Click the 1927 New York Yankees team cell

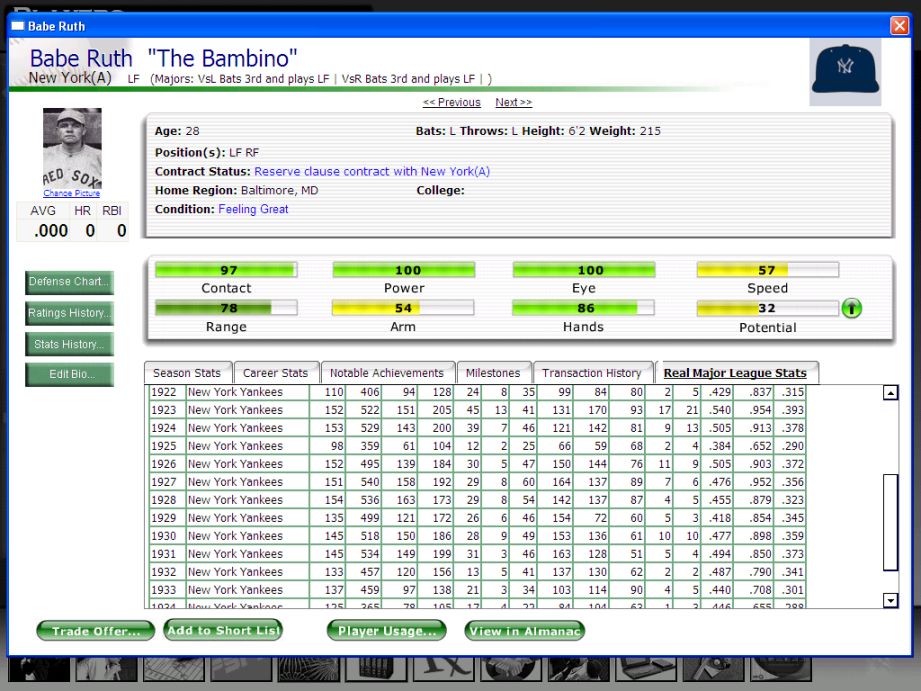[x=248, y=482]
